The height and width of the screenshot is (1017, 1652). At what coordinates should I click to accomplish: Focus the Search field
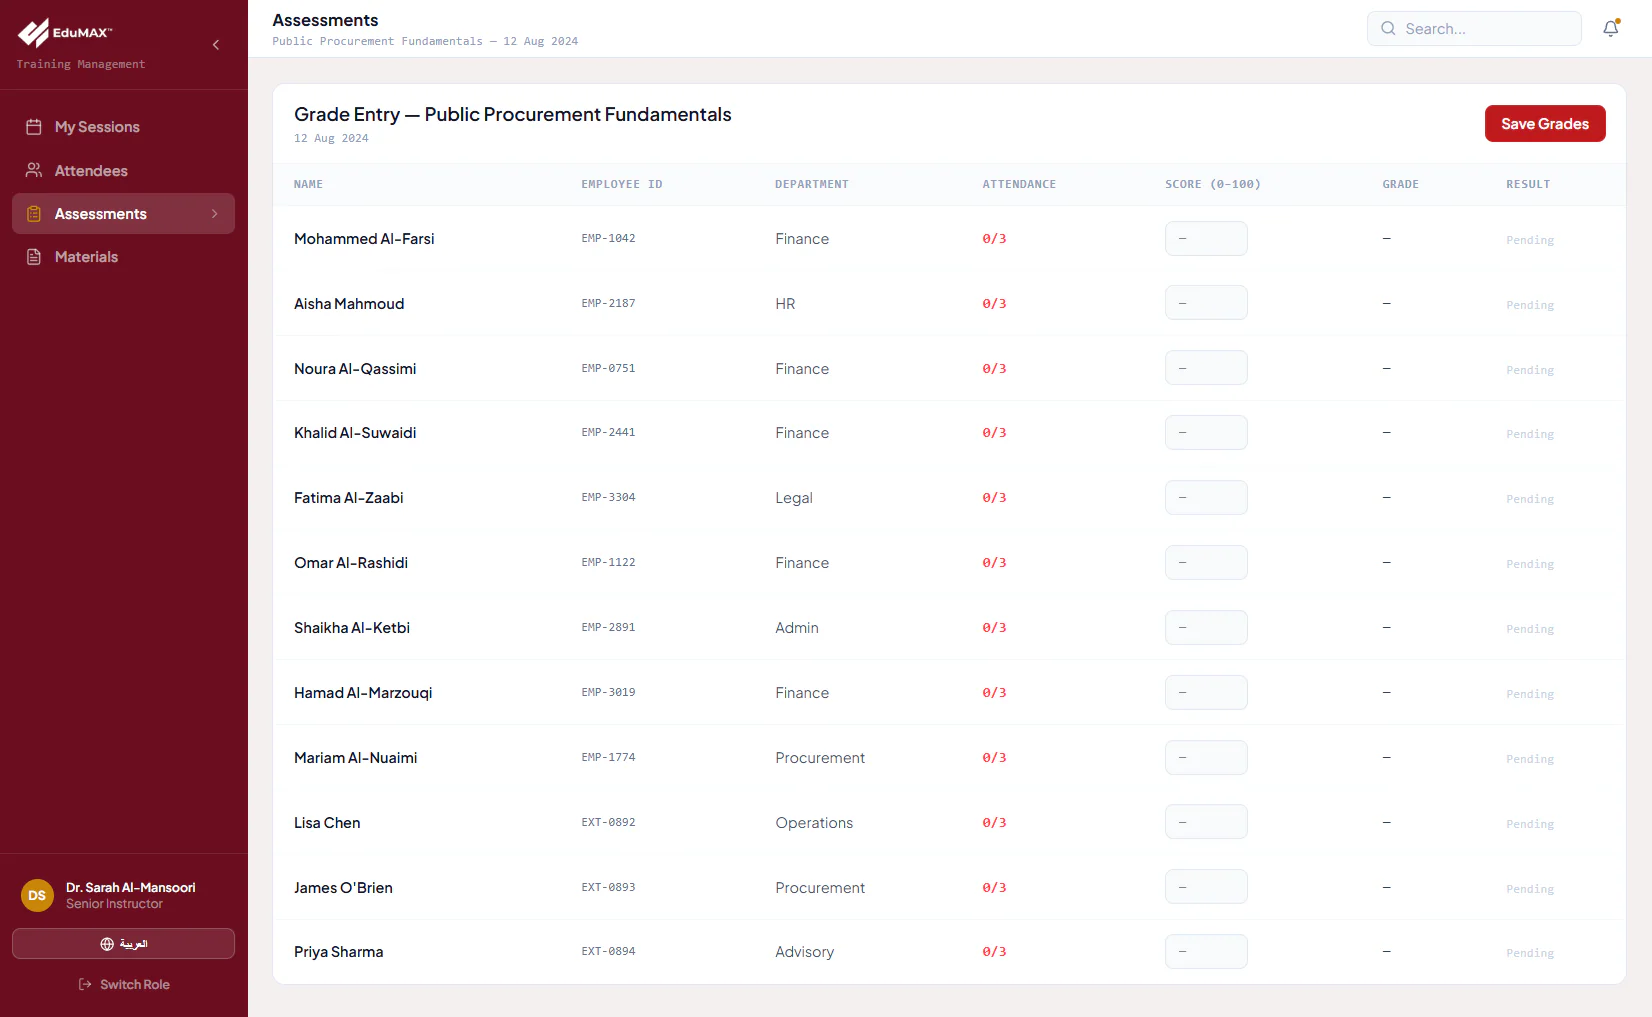[1474, 29]
